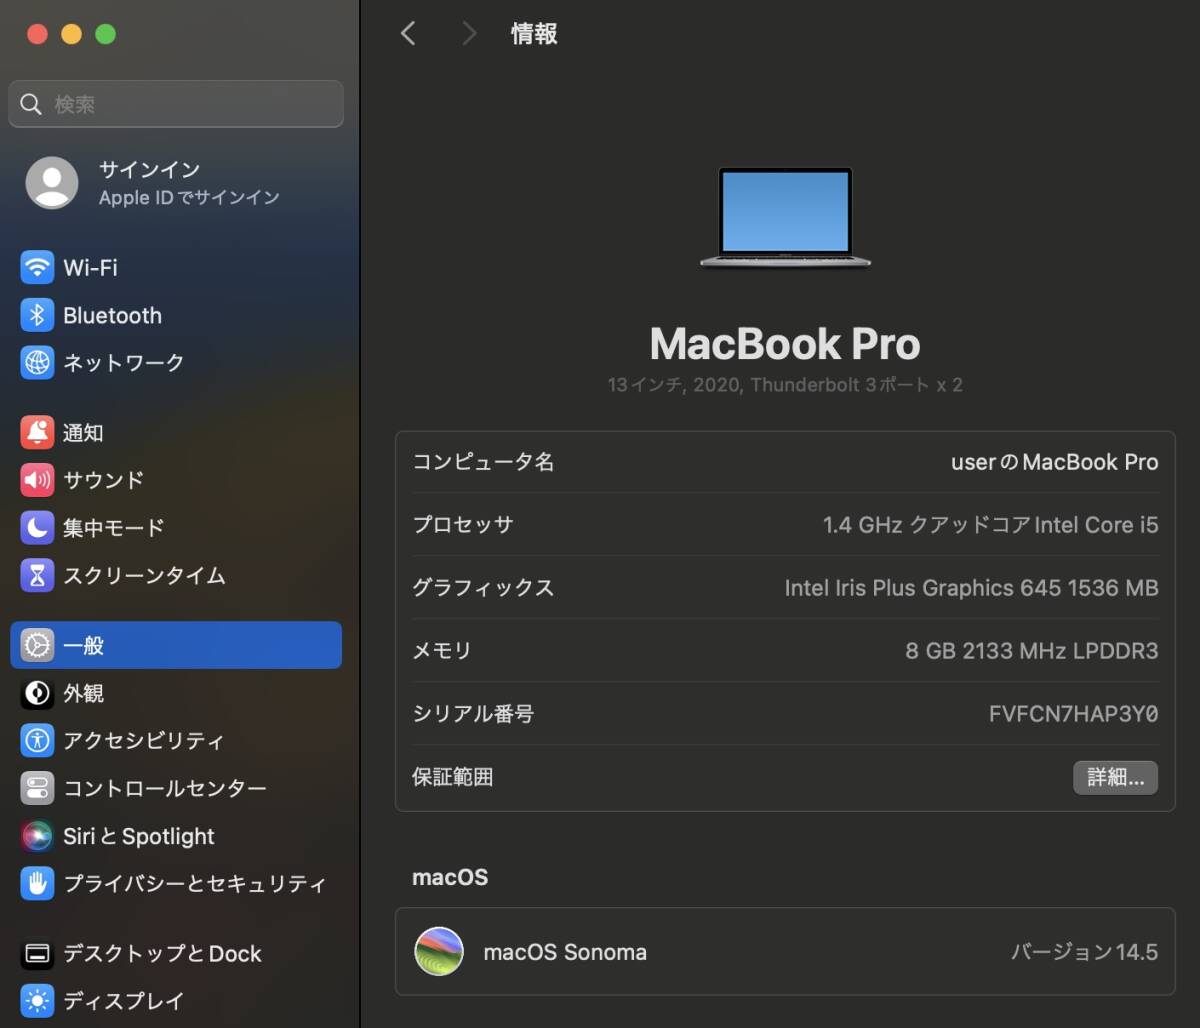Select the サウンド speaker icon
The height and width of the screenshot is (1028, 1200).
37,480
